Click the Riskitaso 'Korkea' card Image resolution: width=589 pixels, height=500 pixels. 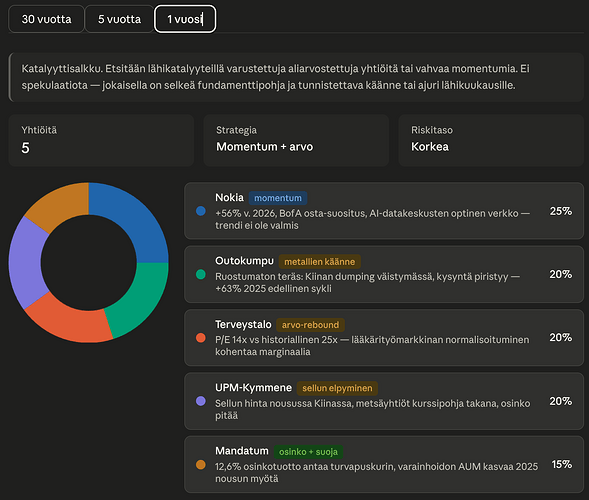(x=491, y=140)
